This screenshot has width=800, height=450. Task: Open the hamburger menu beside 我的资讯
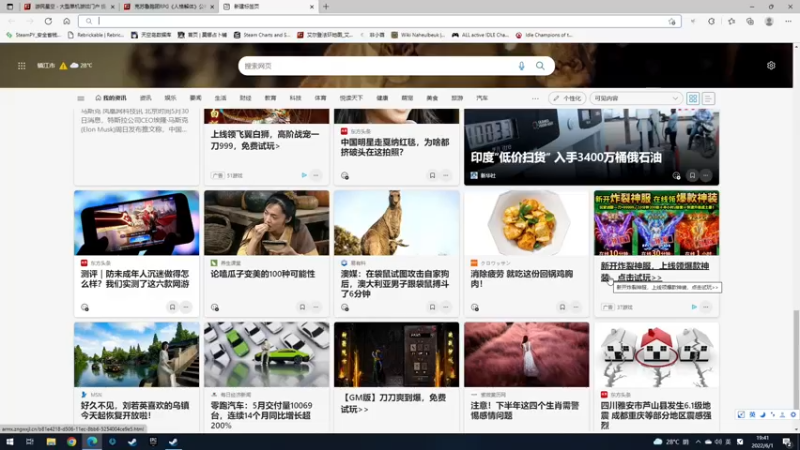coord(81,98)
